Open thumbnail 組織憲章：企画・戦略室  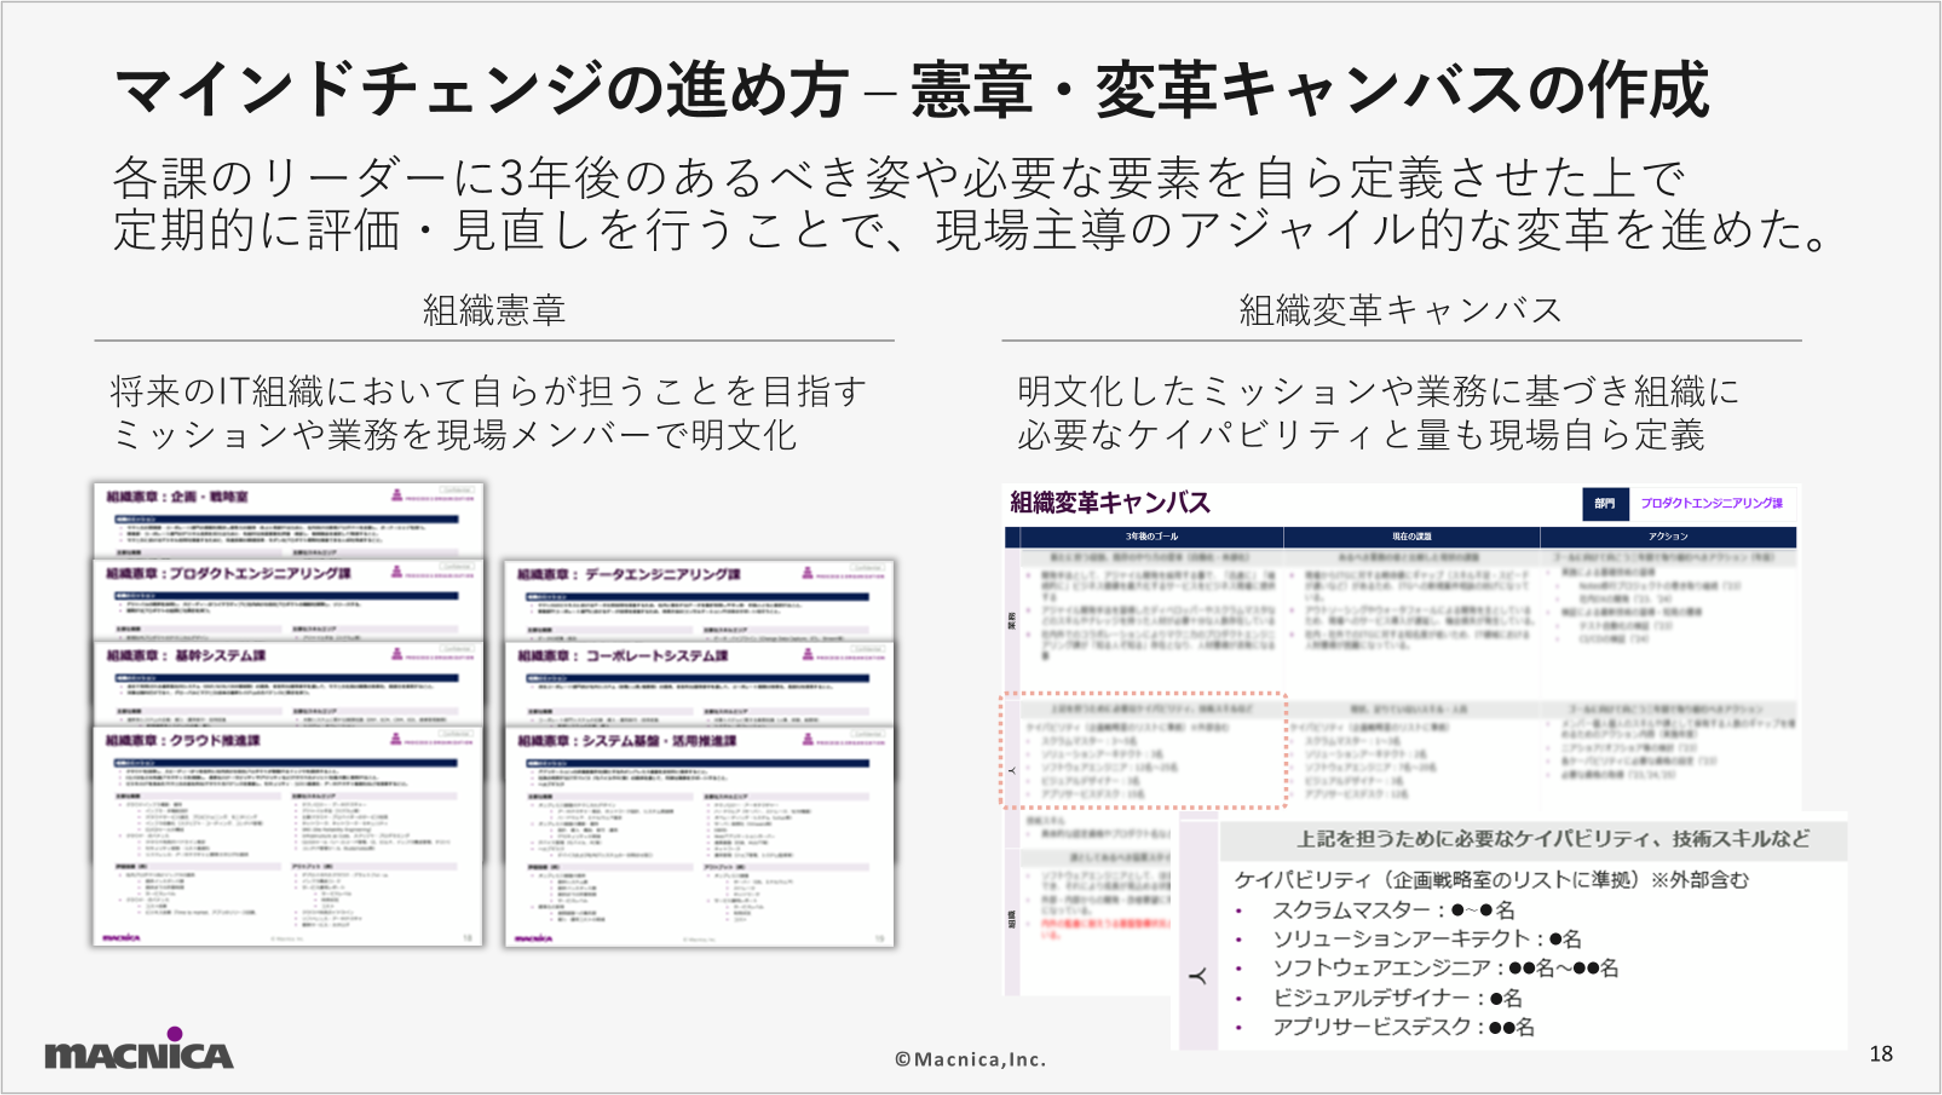(288, 519)
